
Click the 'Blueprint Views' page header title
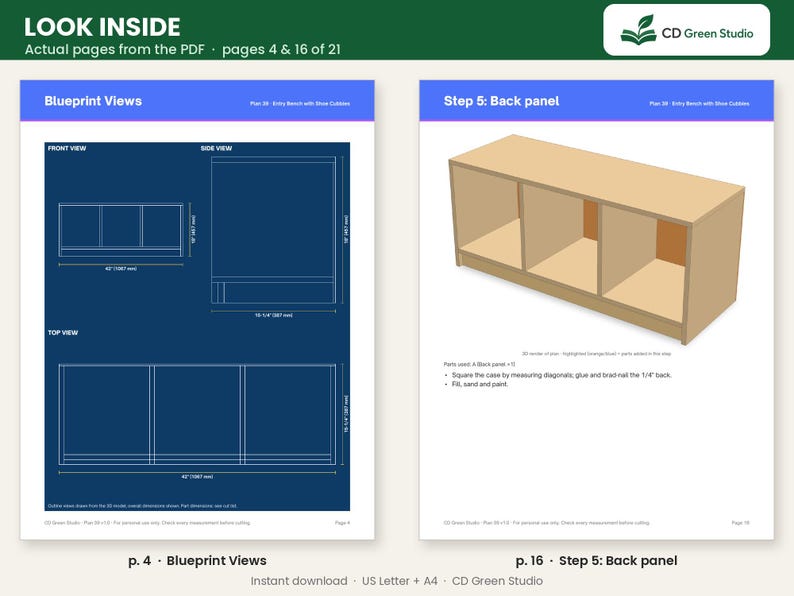(93, 101)
